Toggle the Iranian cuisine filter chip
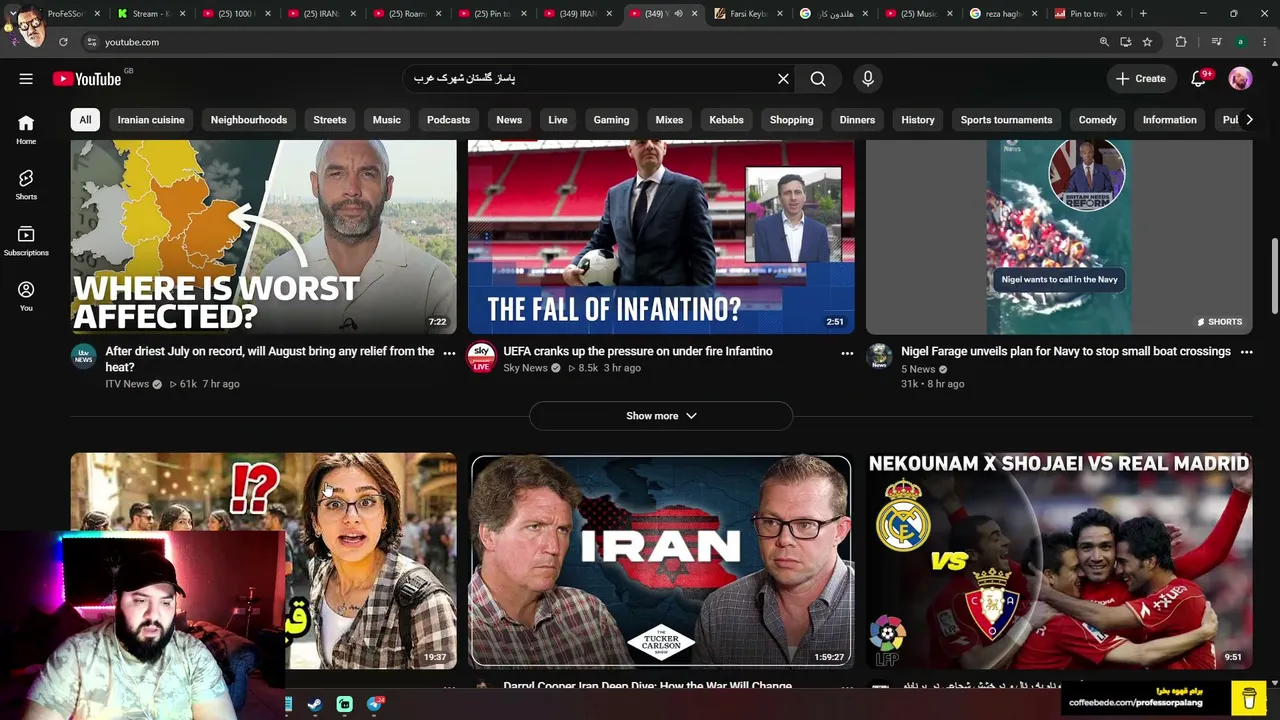 151,120
